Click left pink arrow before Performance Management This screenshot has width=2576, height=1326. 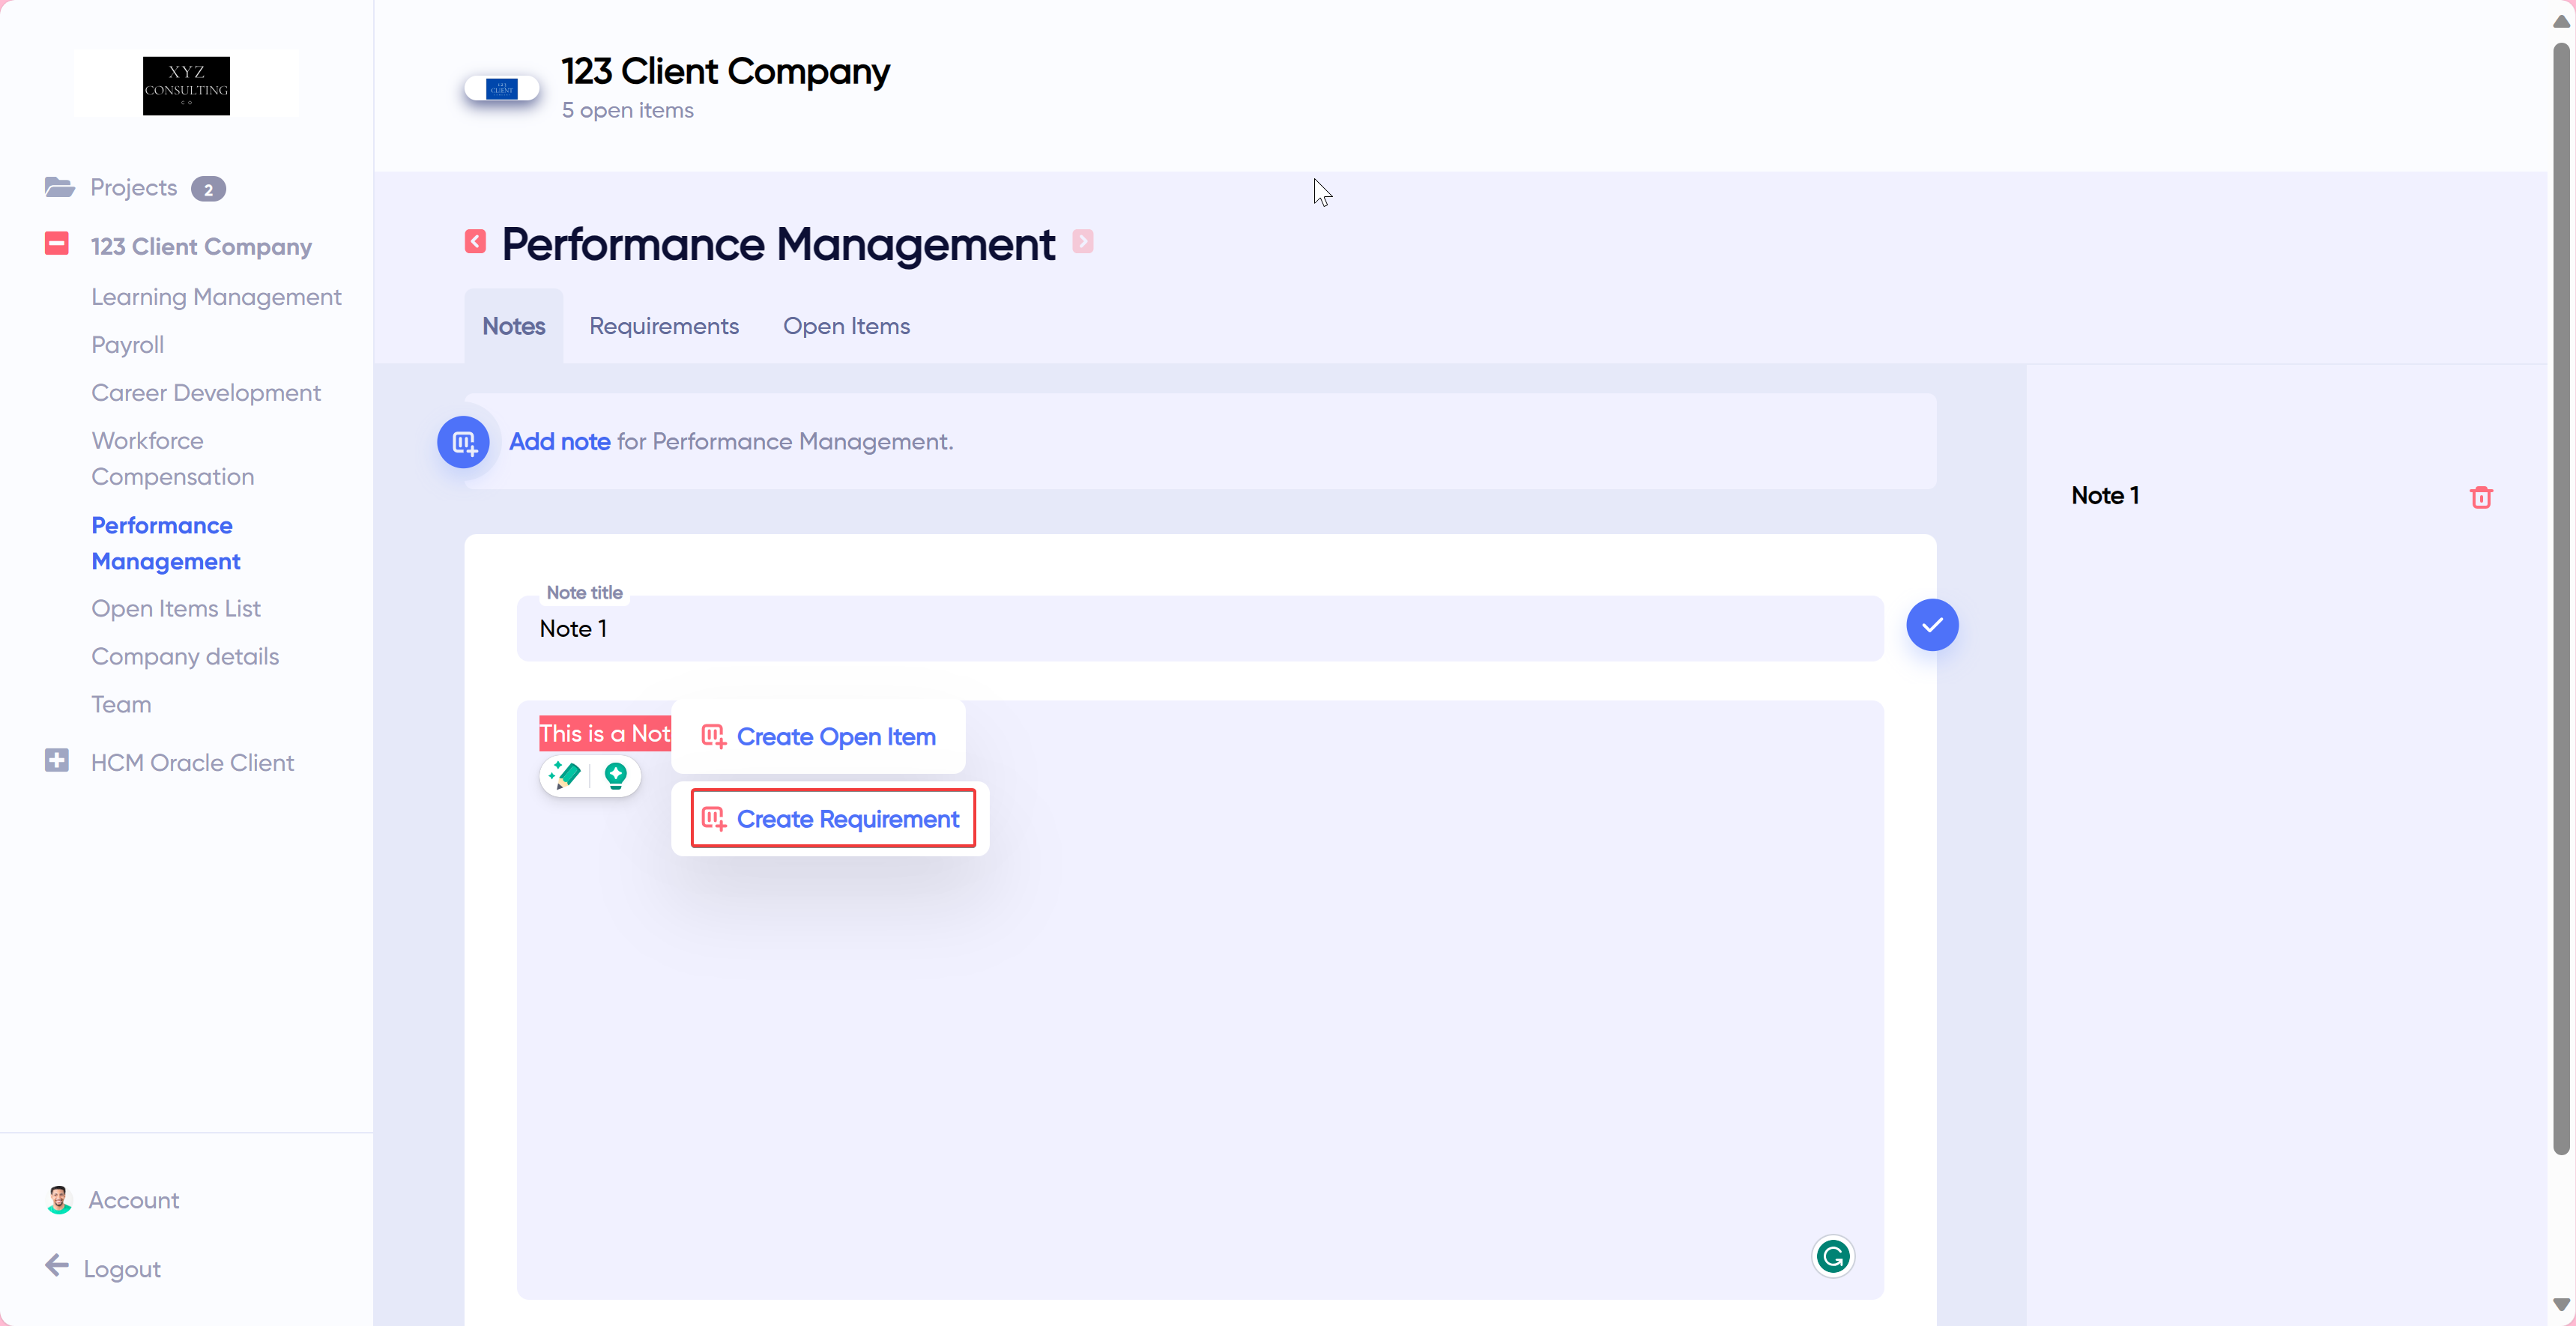pos(475,241)
